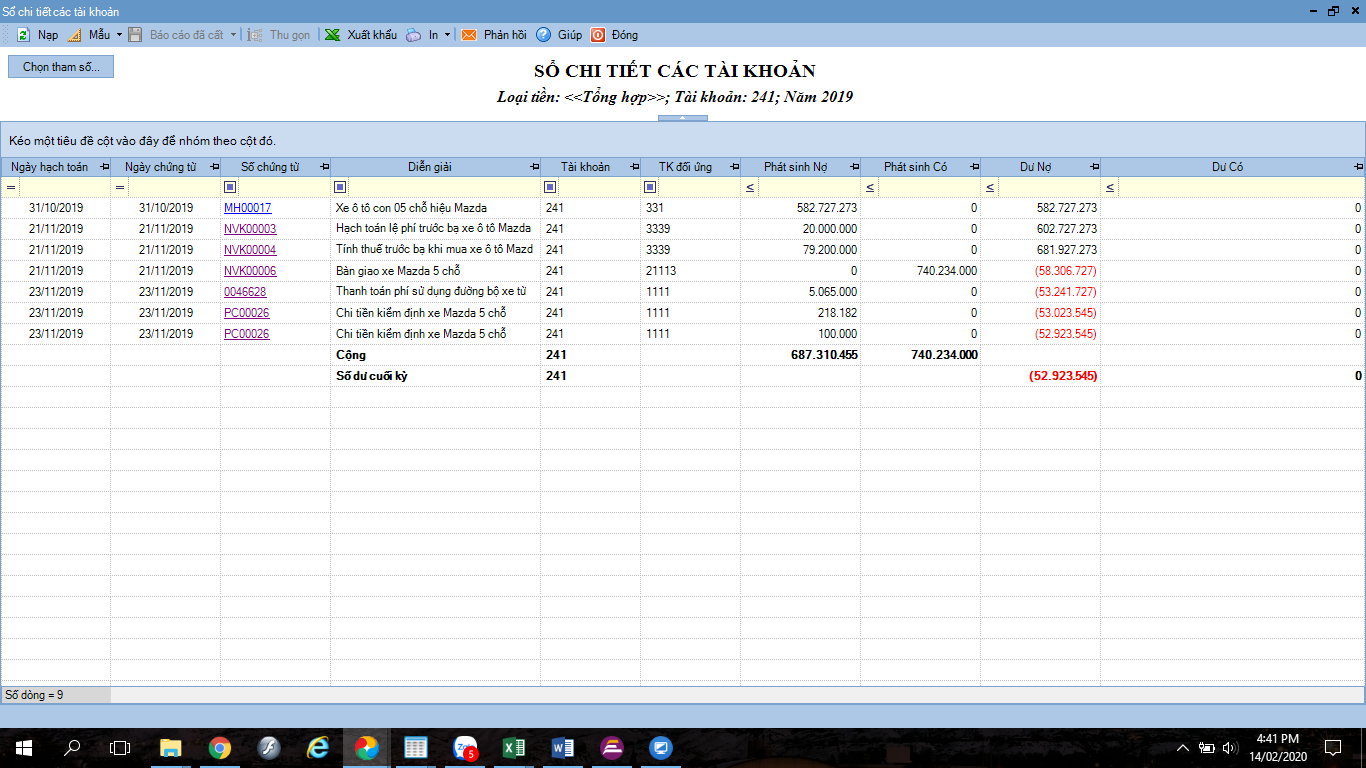Pin the Diễn giải column header
This screenshot has height=768, width=1366.
click(534, 167)
